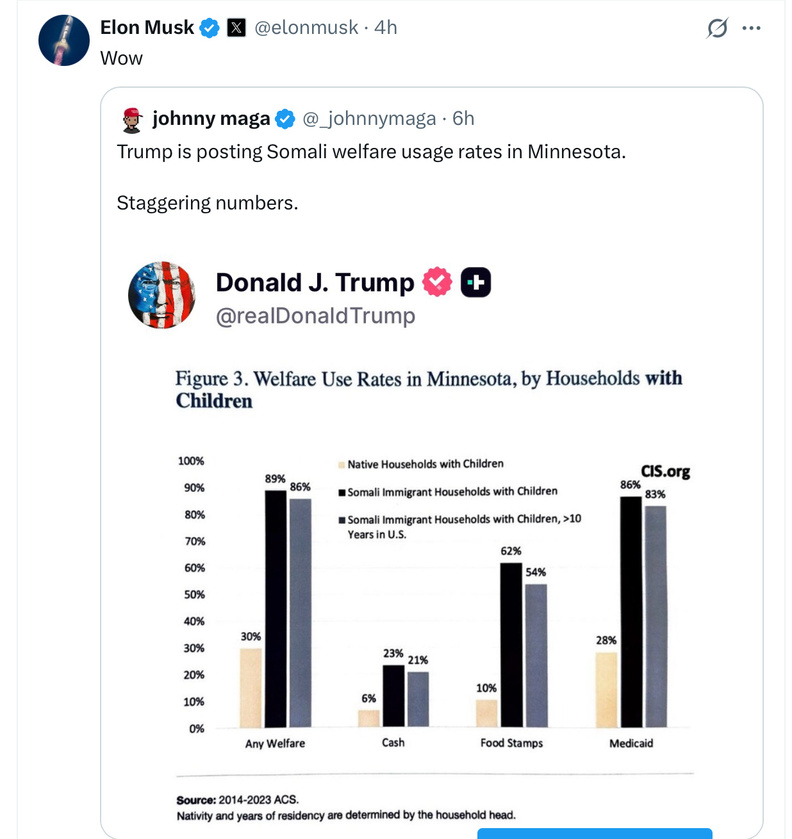The width and height of the screenshot is (792, 839).
Task: Open the three-dot more options menu
Action: click(x=751, y=28)
